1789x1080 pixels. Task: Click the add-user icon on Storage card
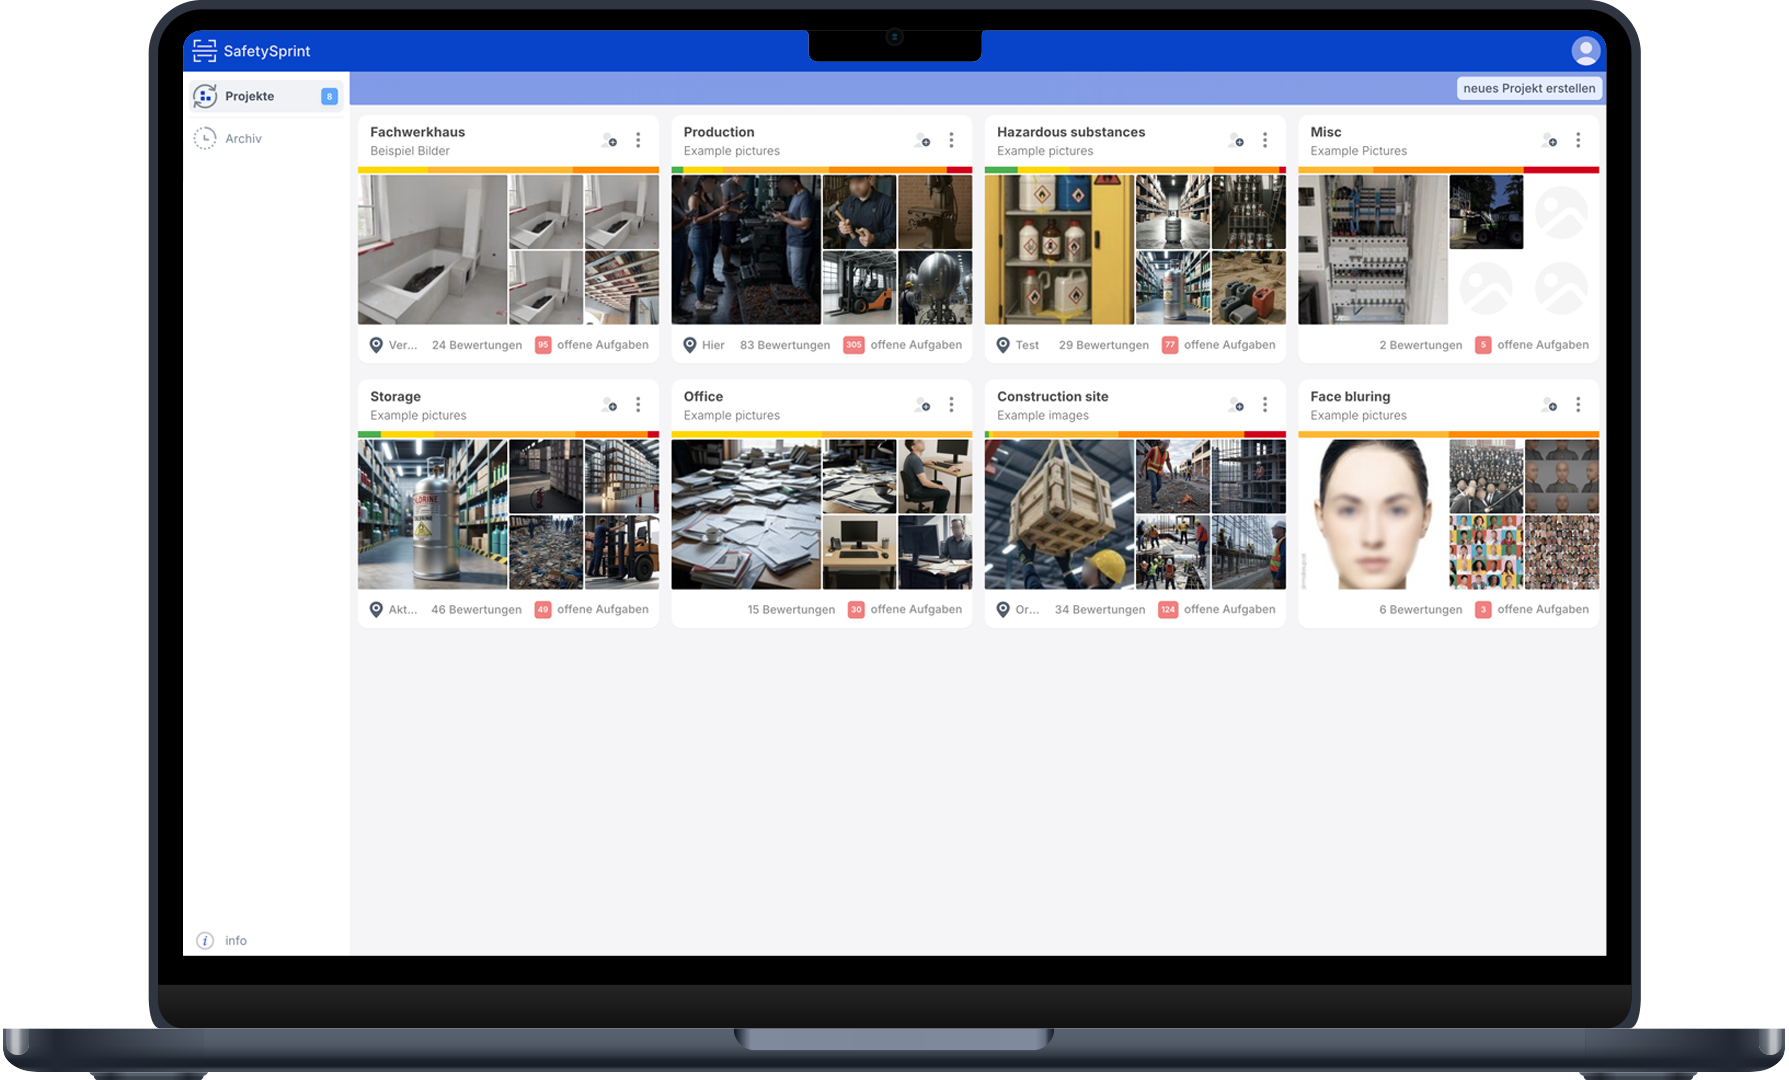tap(609, 405)
